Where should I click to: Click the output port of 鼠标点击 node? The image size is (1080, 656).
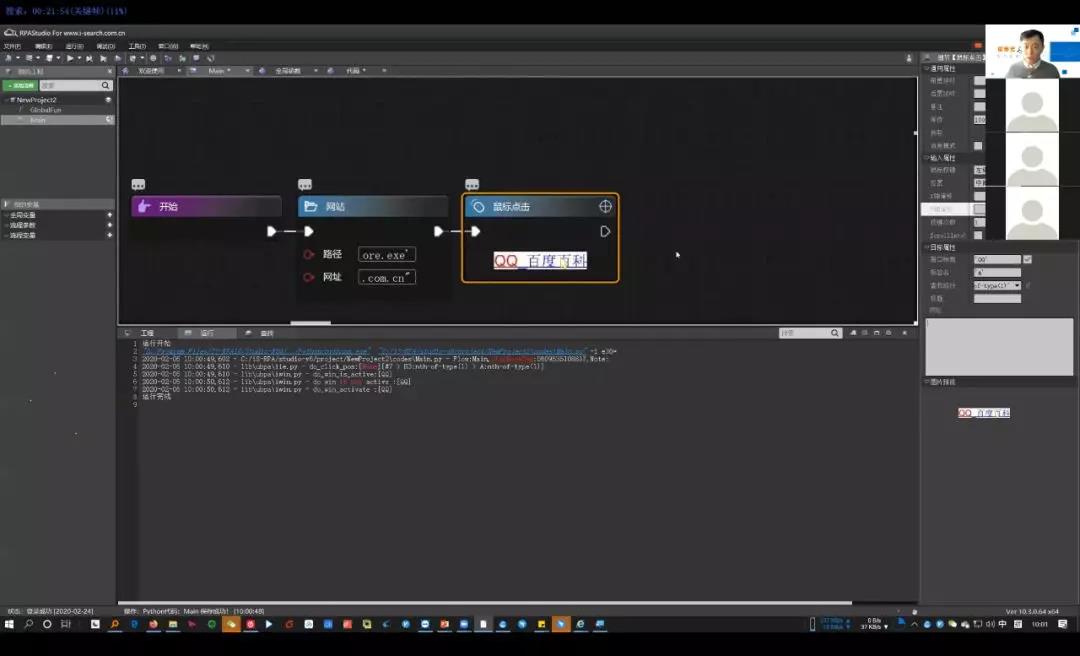605,231
